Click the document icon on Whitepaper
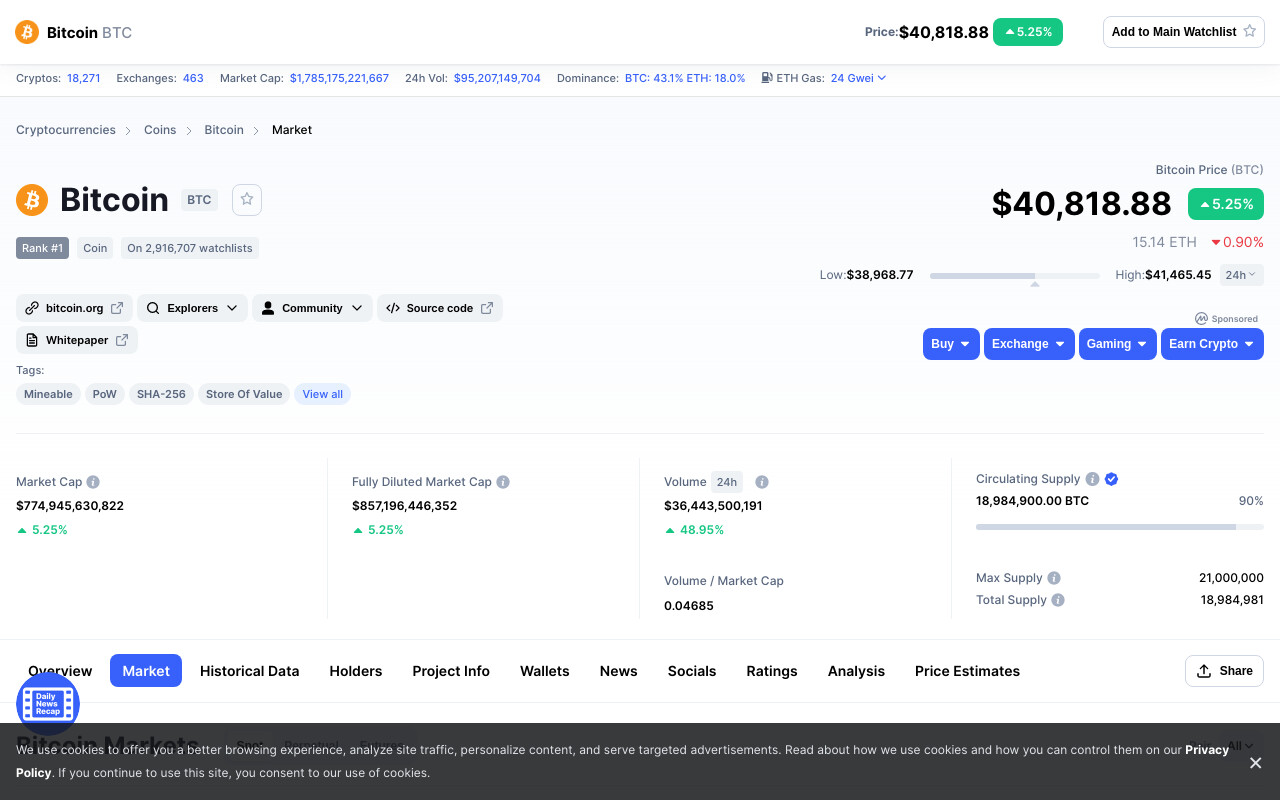The width and height of the screenshot is (1280, 800). (x=32, y=340)
